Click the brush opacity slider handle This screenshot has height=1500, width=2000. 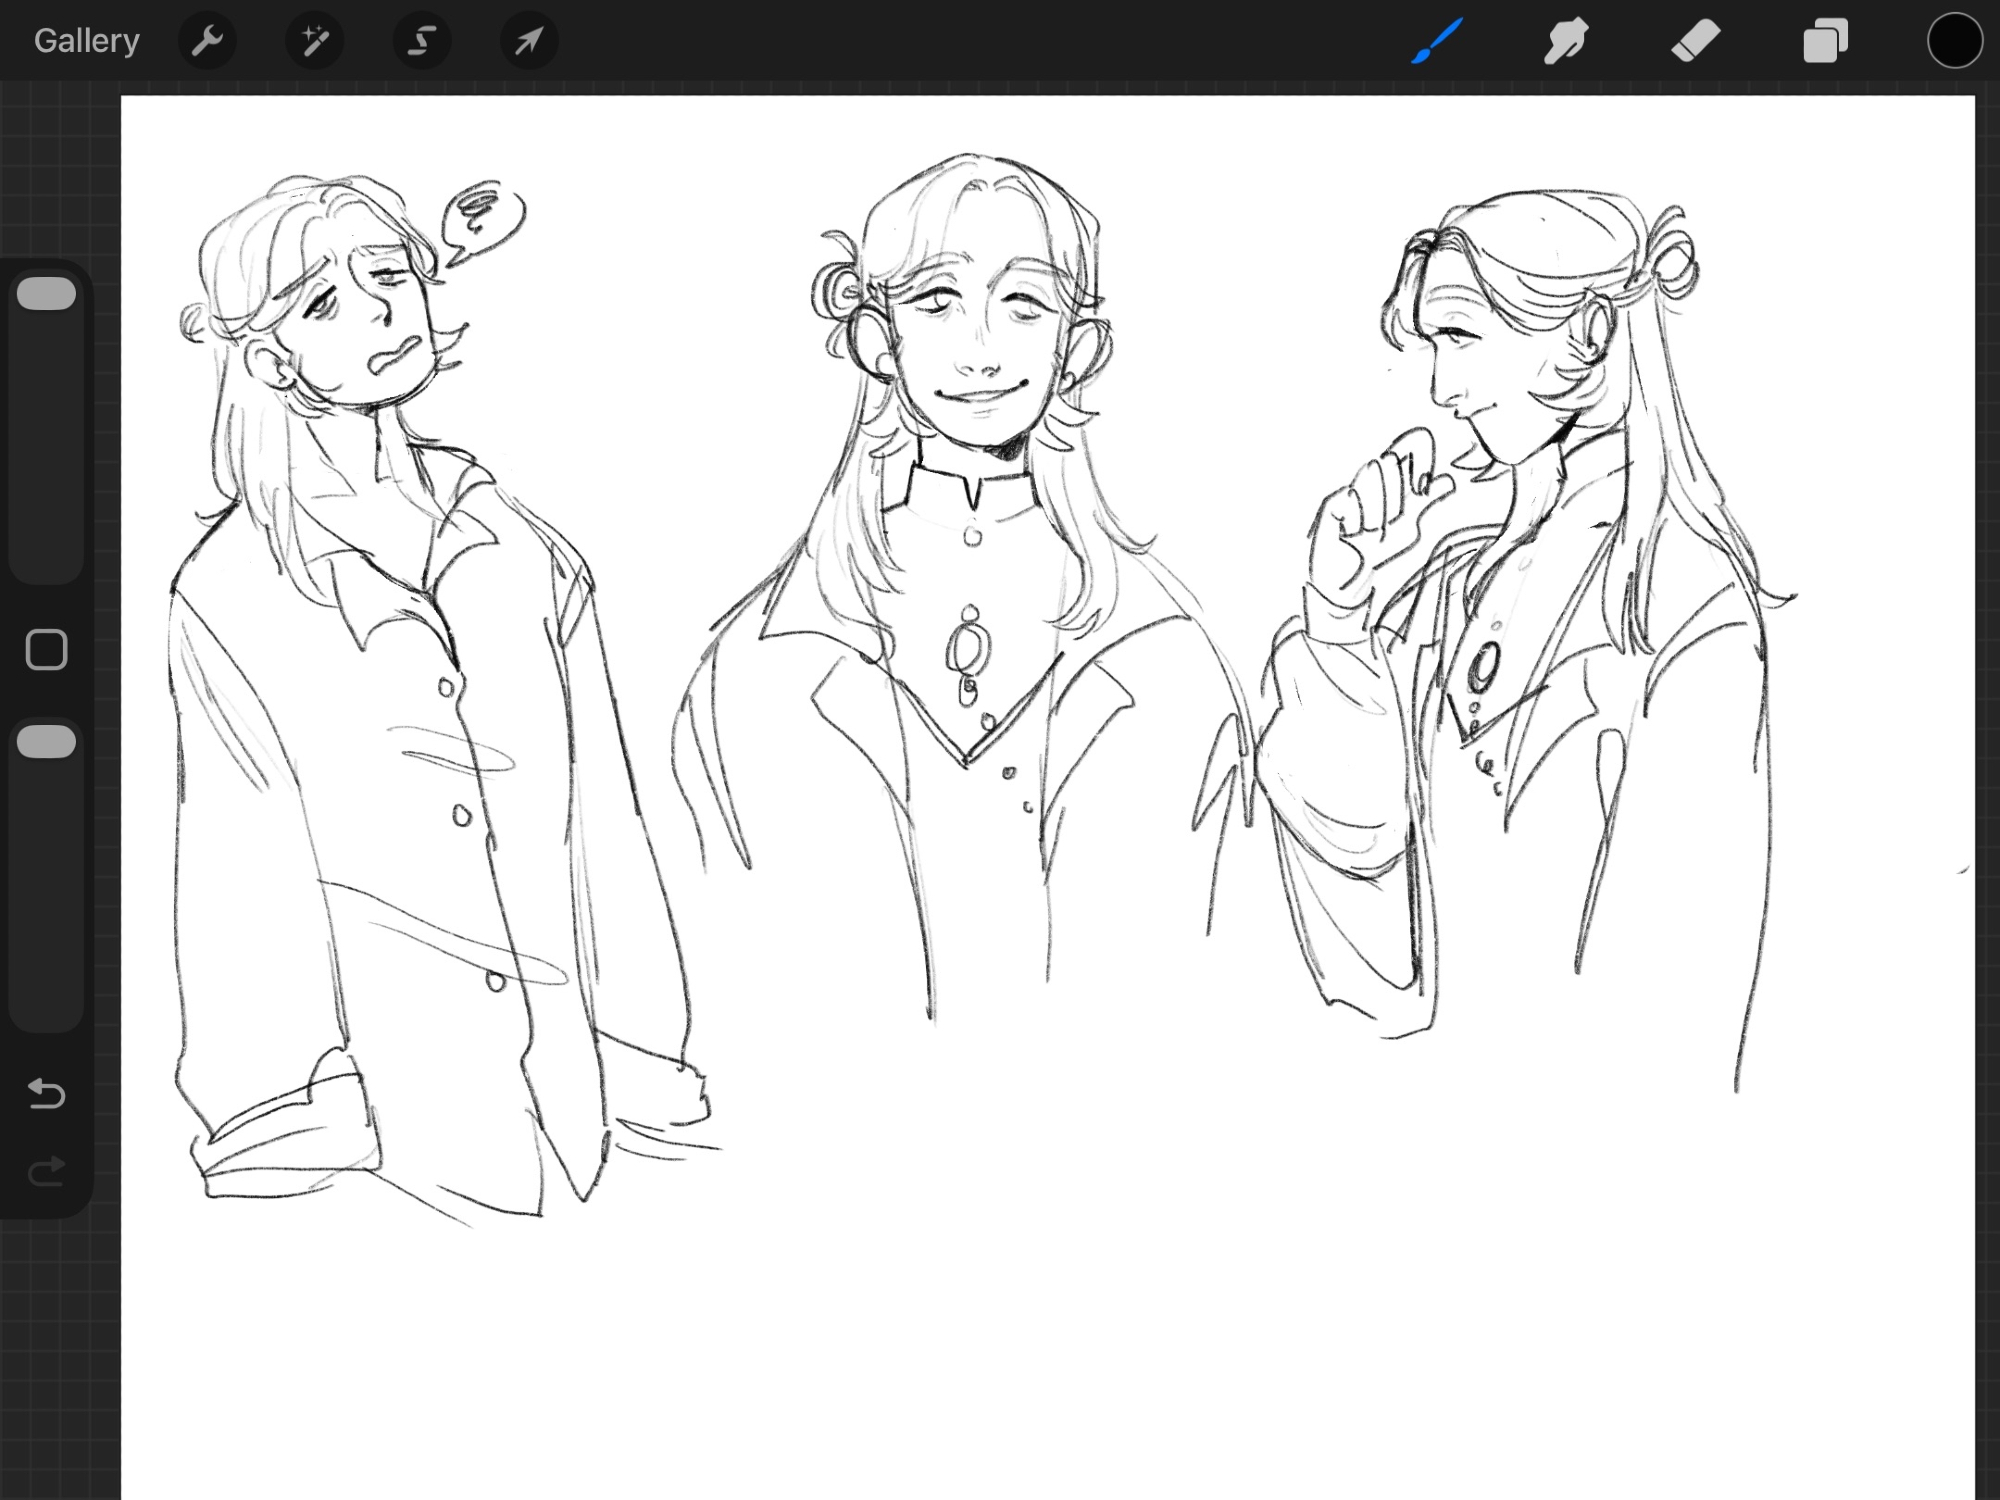46,742
